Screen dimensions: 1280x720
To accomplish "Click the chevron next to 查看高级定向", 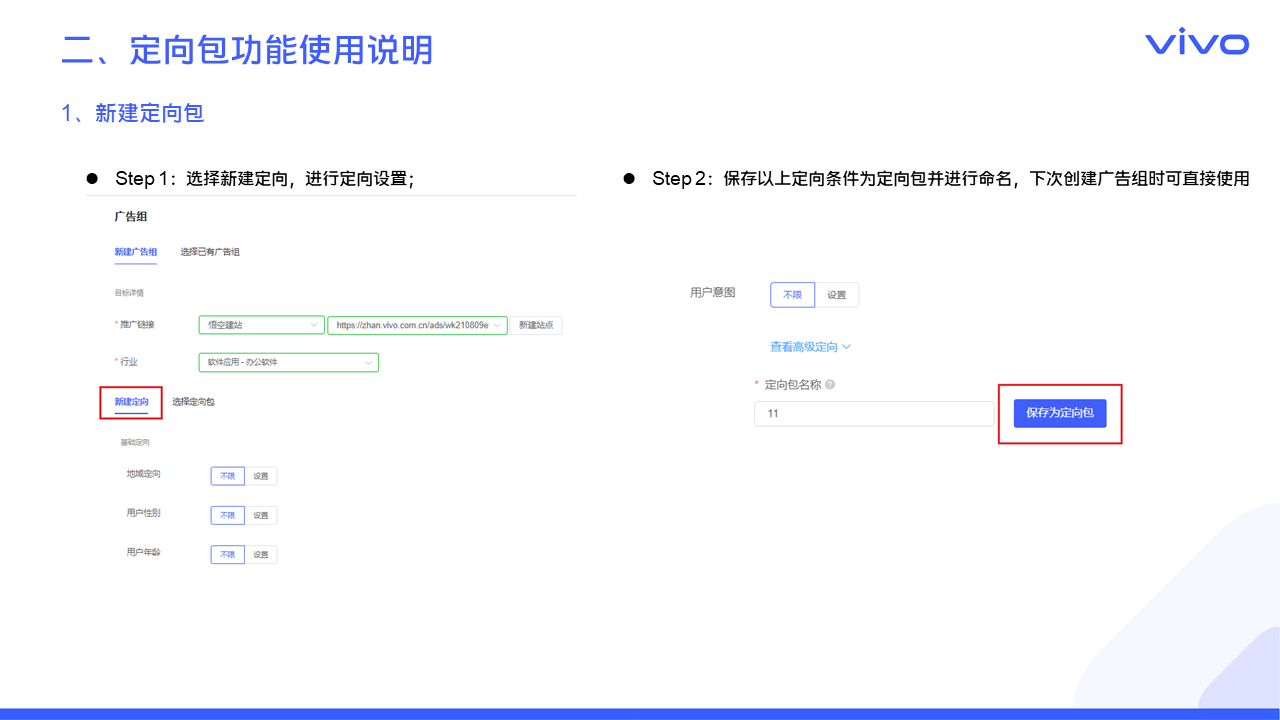I will (846, 347).
